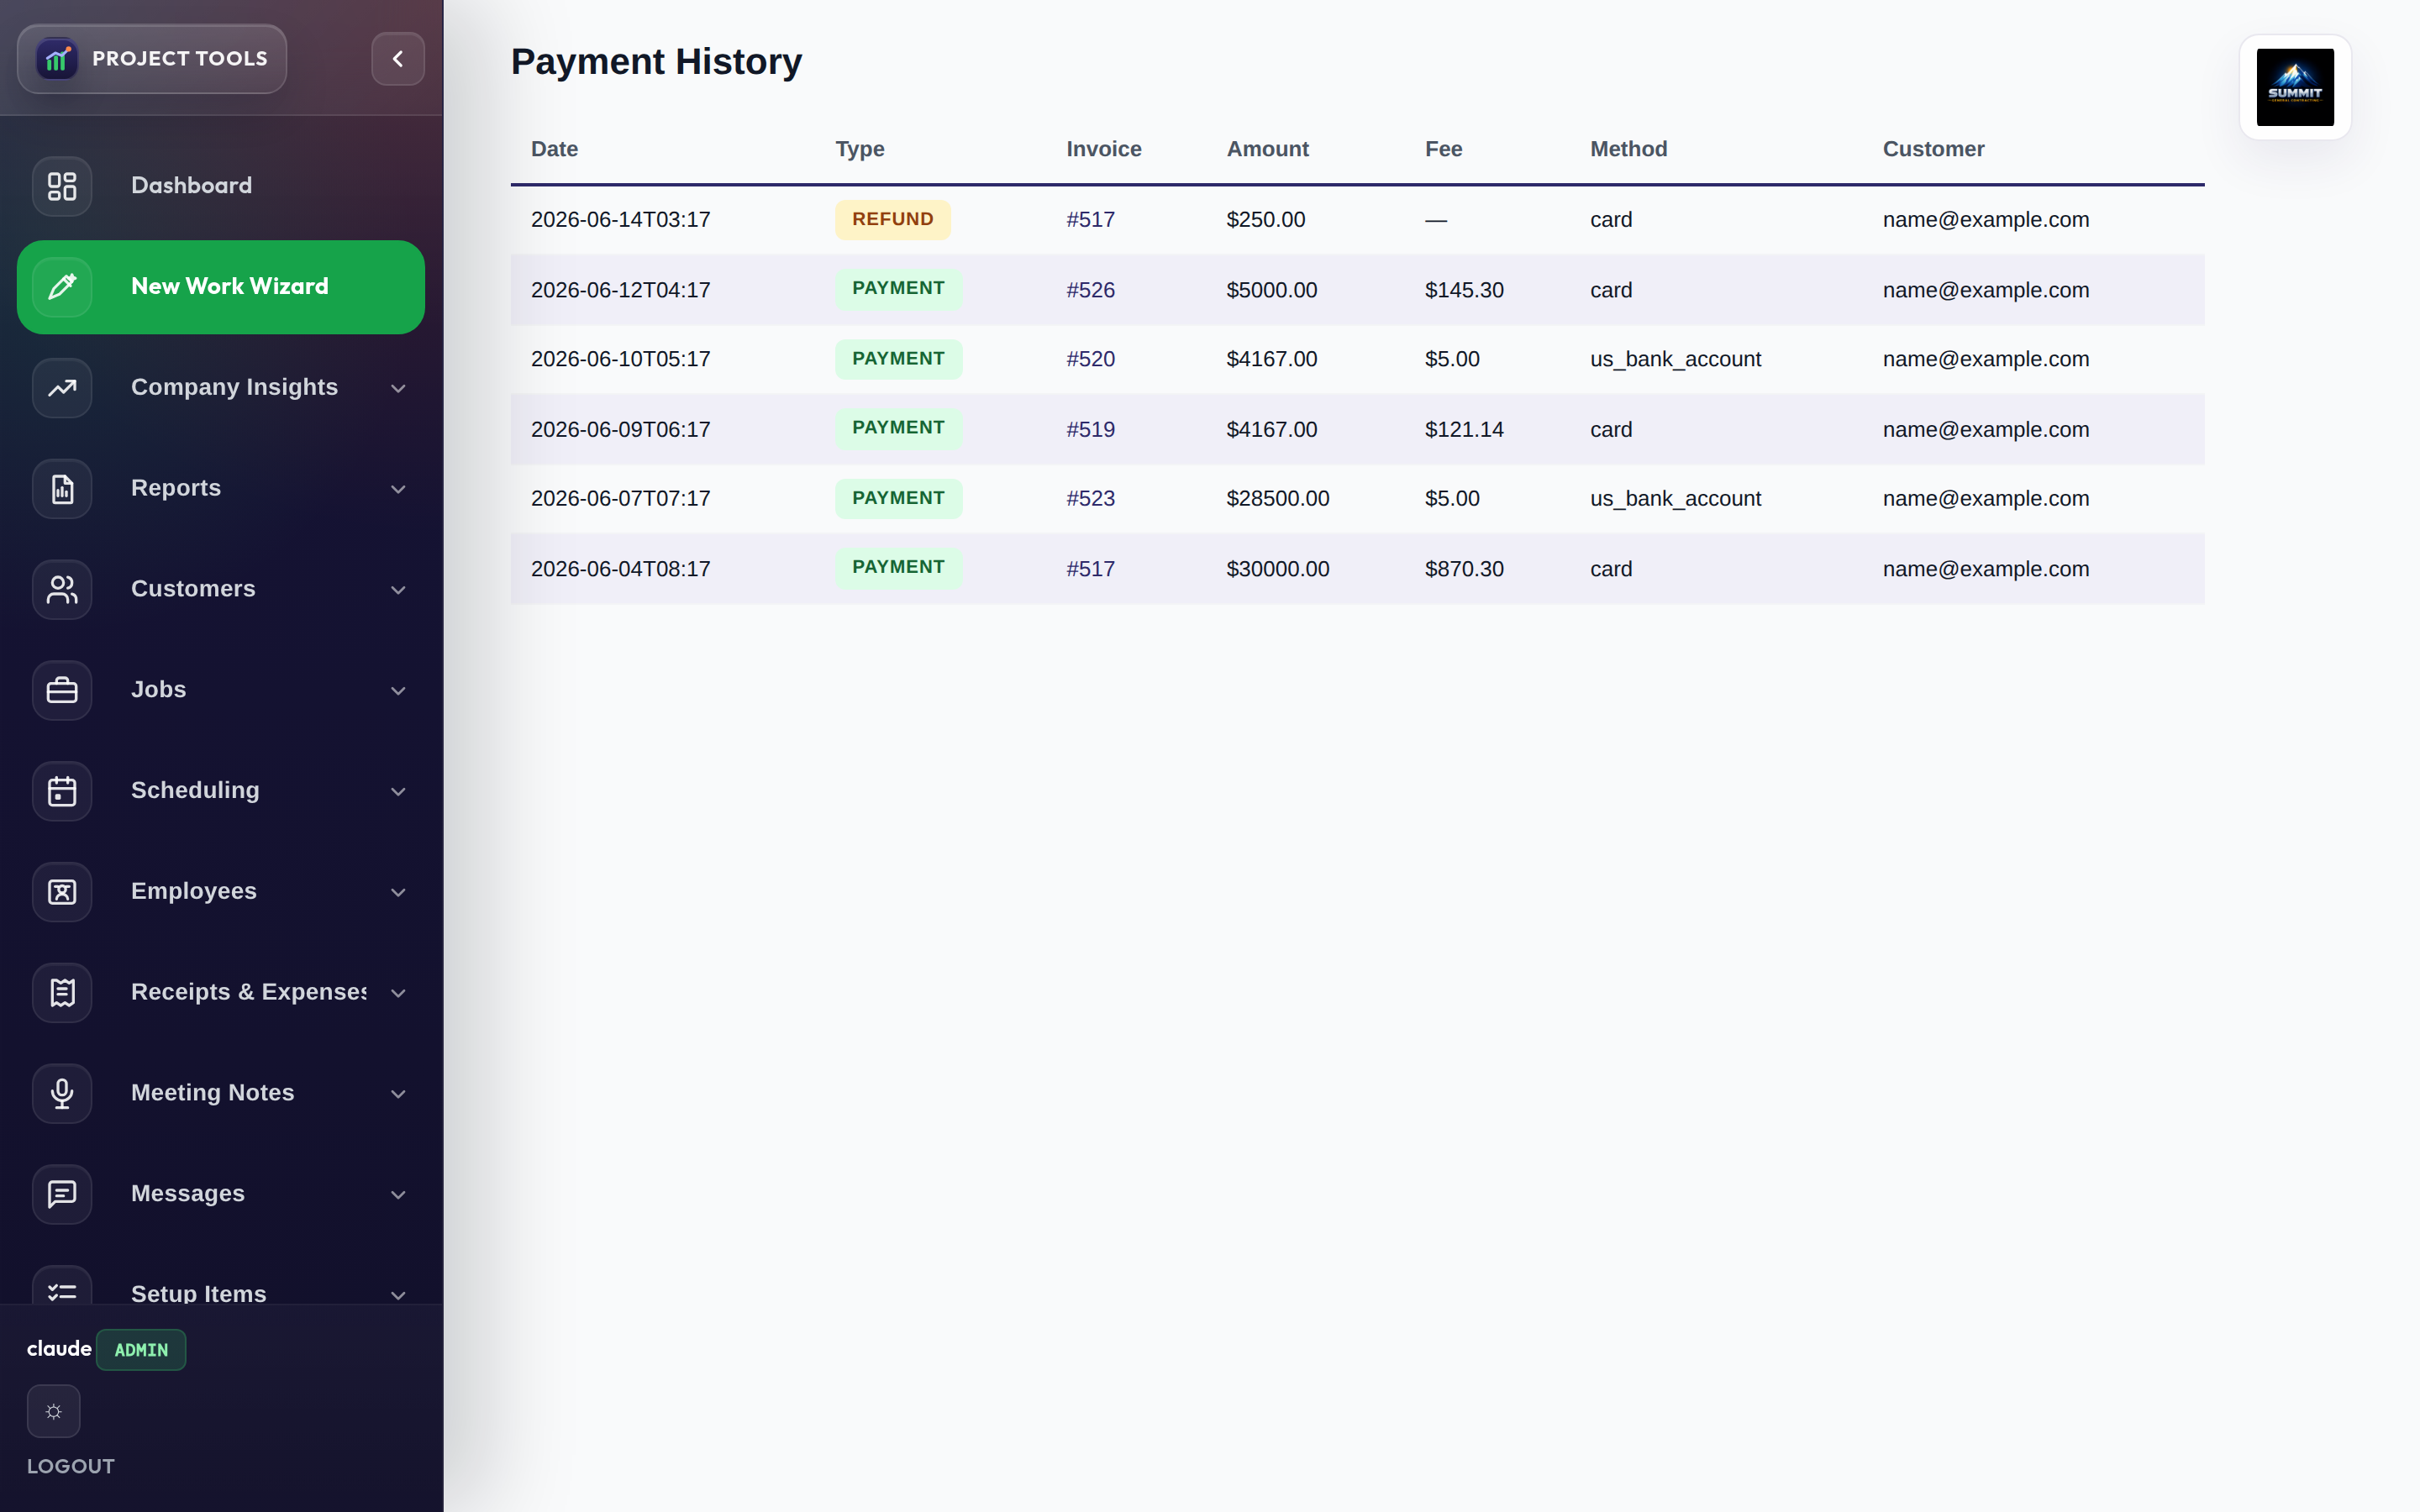2420x1512 pixels.
Task: Select the Customers menu label
Action: click(x=193, y=589)
